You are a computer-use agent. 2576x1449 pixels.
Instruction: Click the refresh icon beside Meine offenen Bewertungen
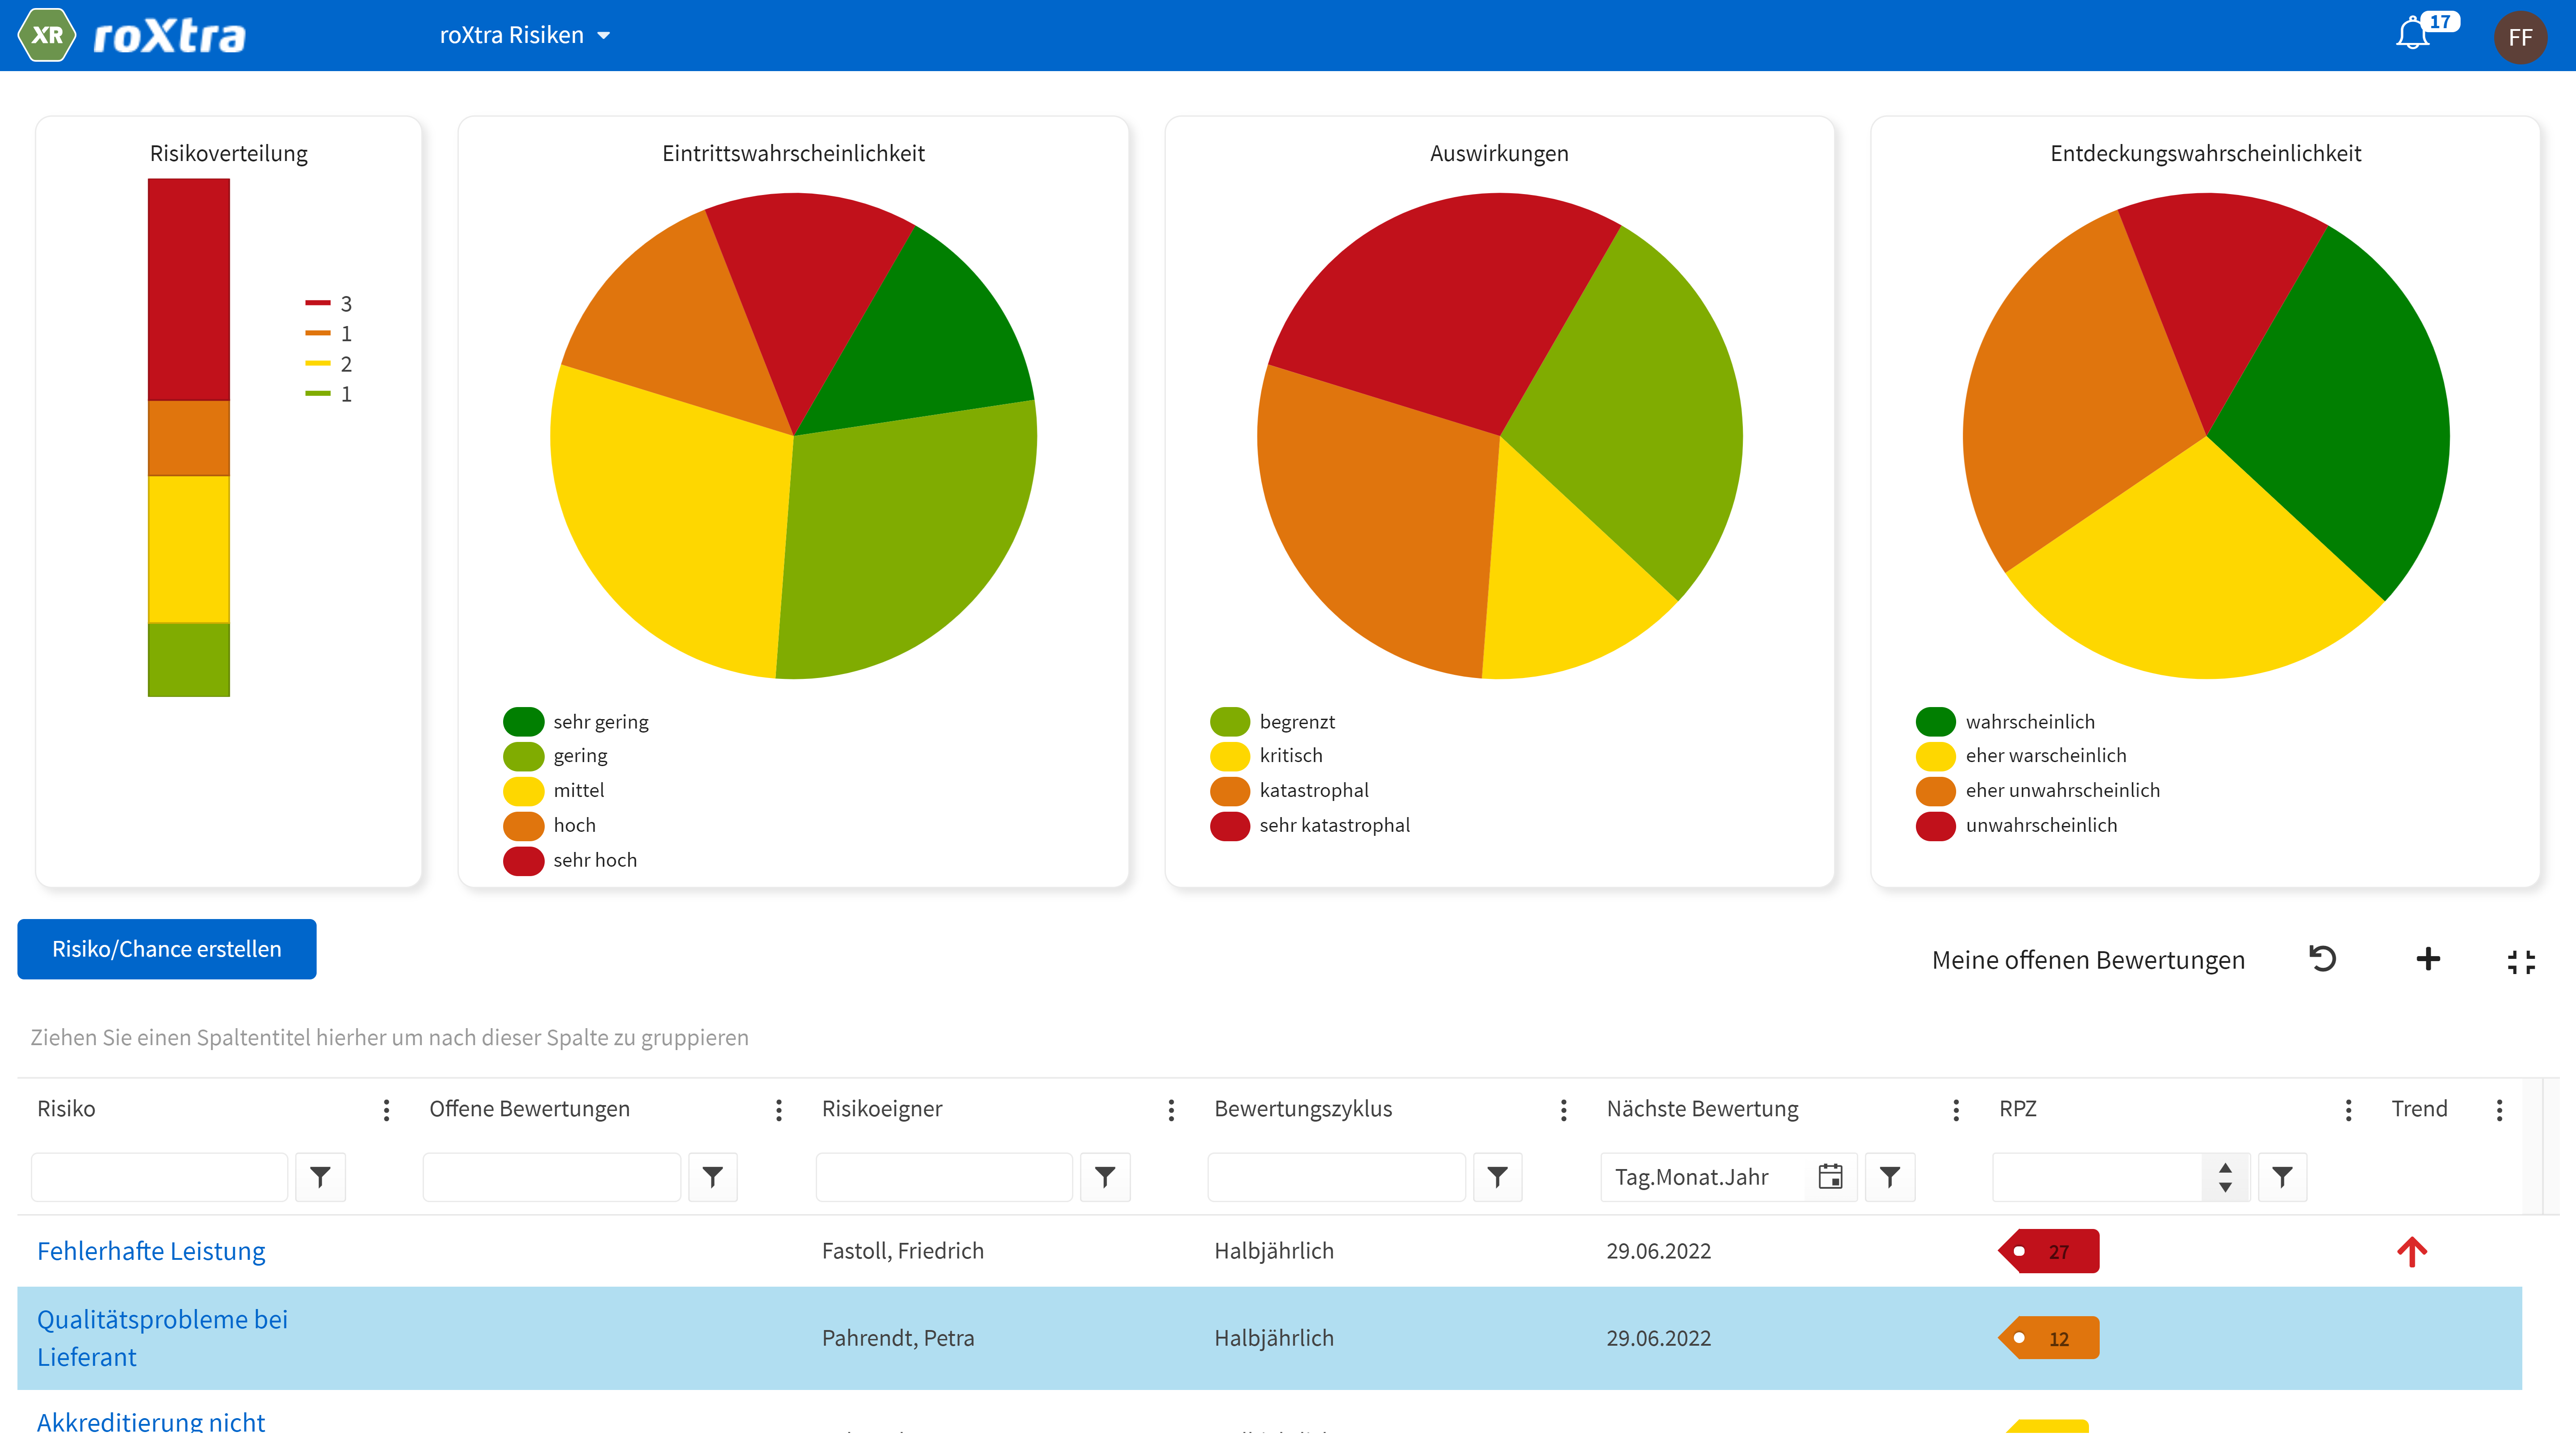click(2322, 959)
